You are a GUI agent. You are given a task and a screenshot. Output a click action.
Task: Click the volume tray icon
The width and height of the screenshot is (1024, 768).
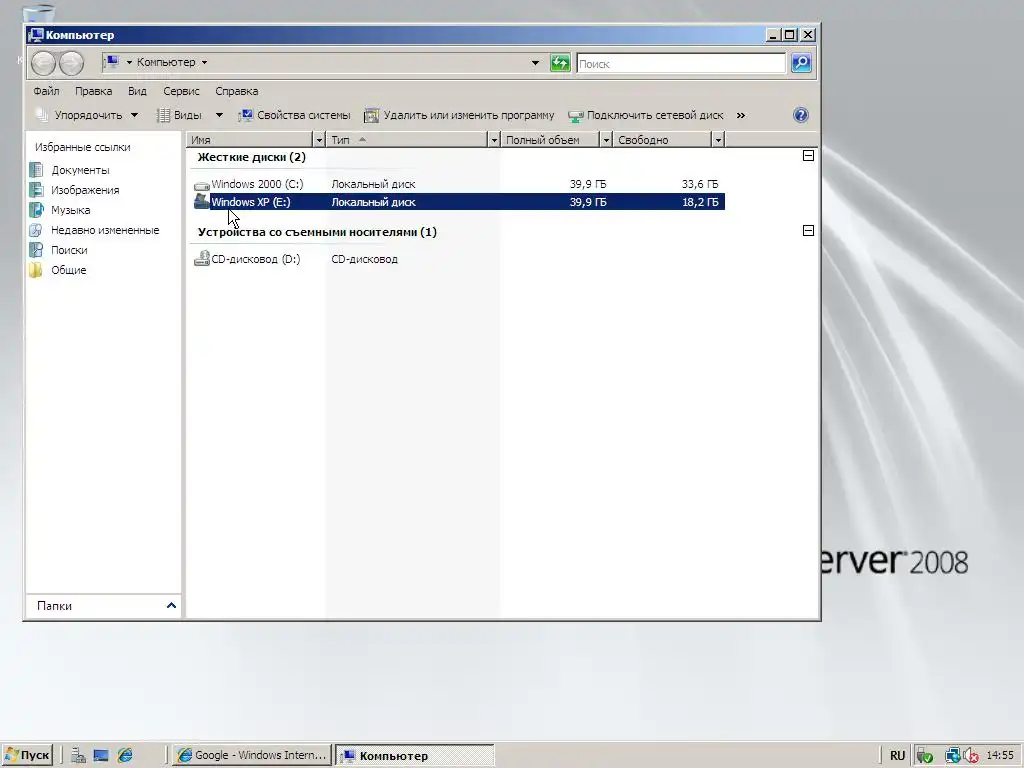(x=971, y=756)
